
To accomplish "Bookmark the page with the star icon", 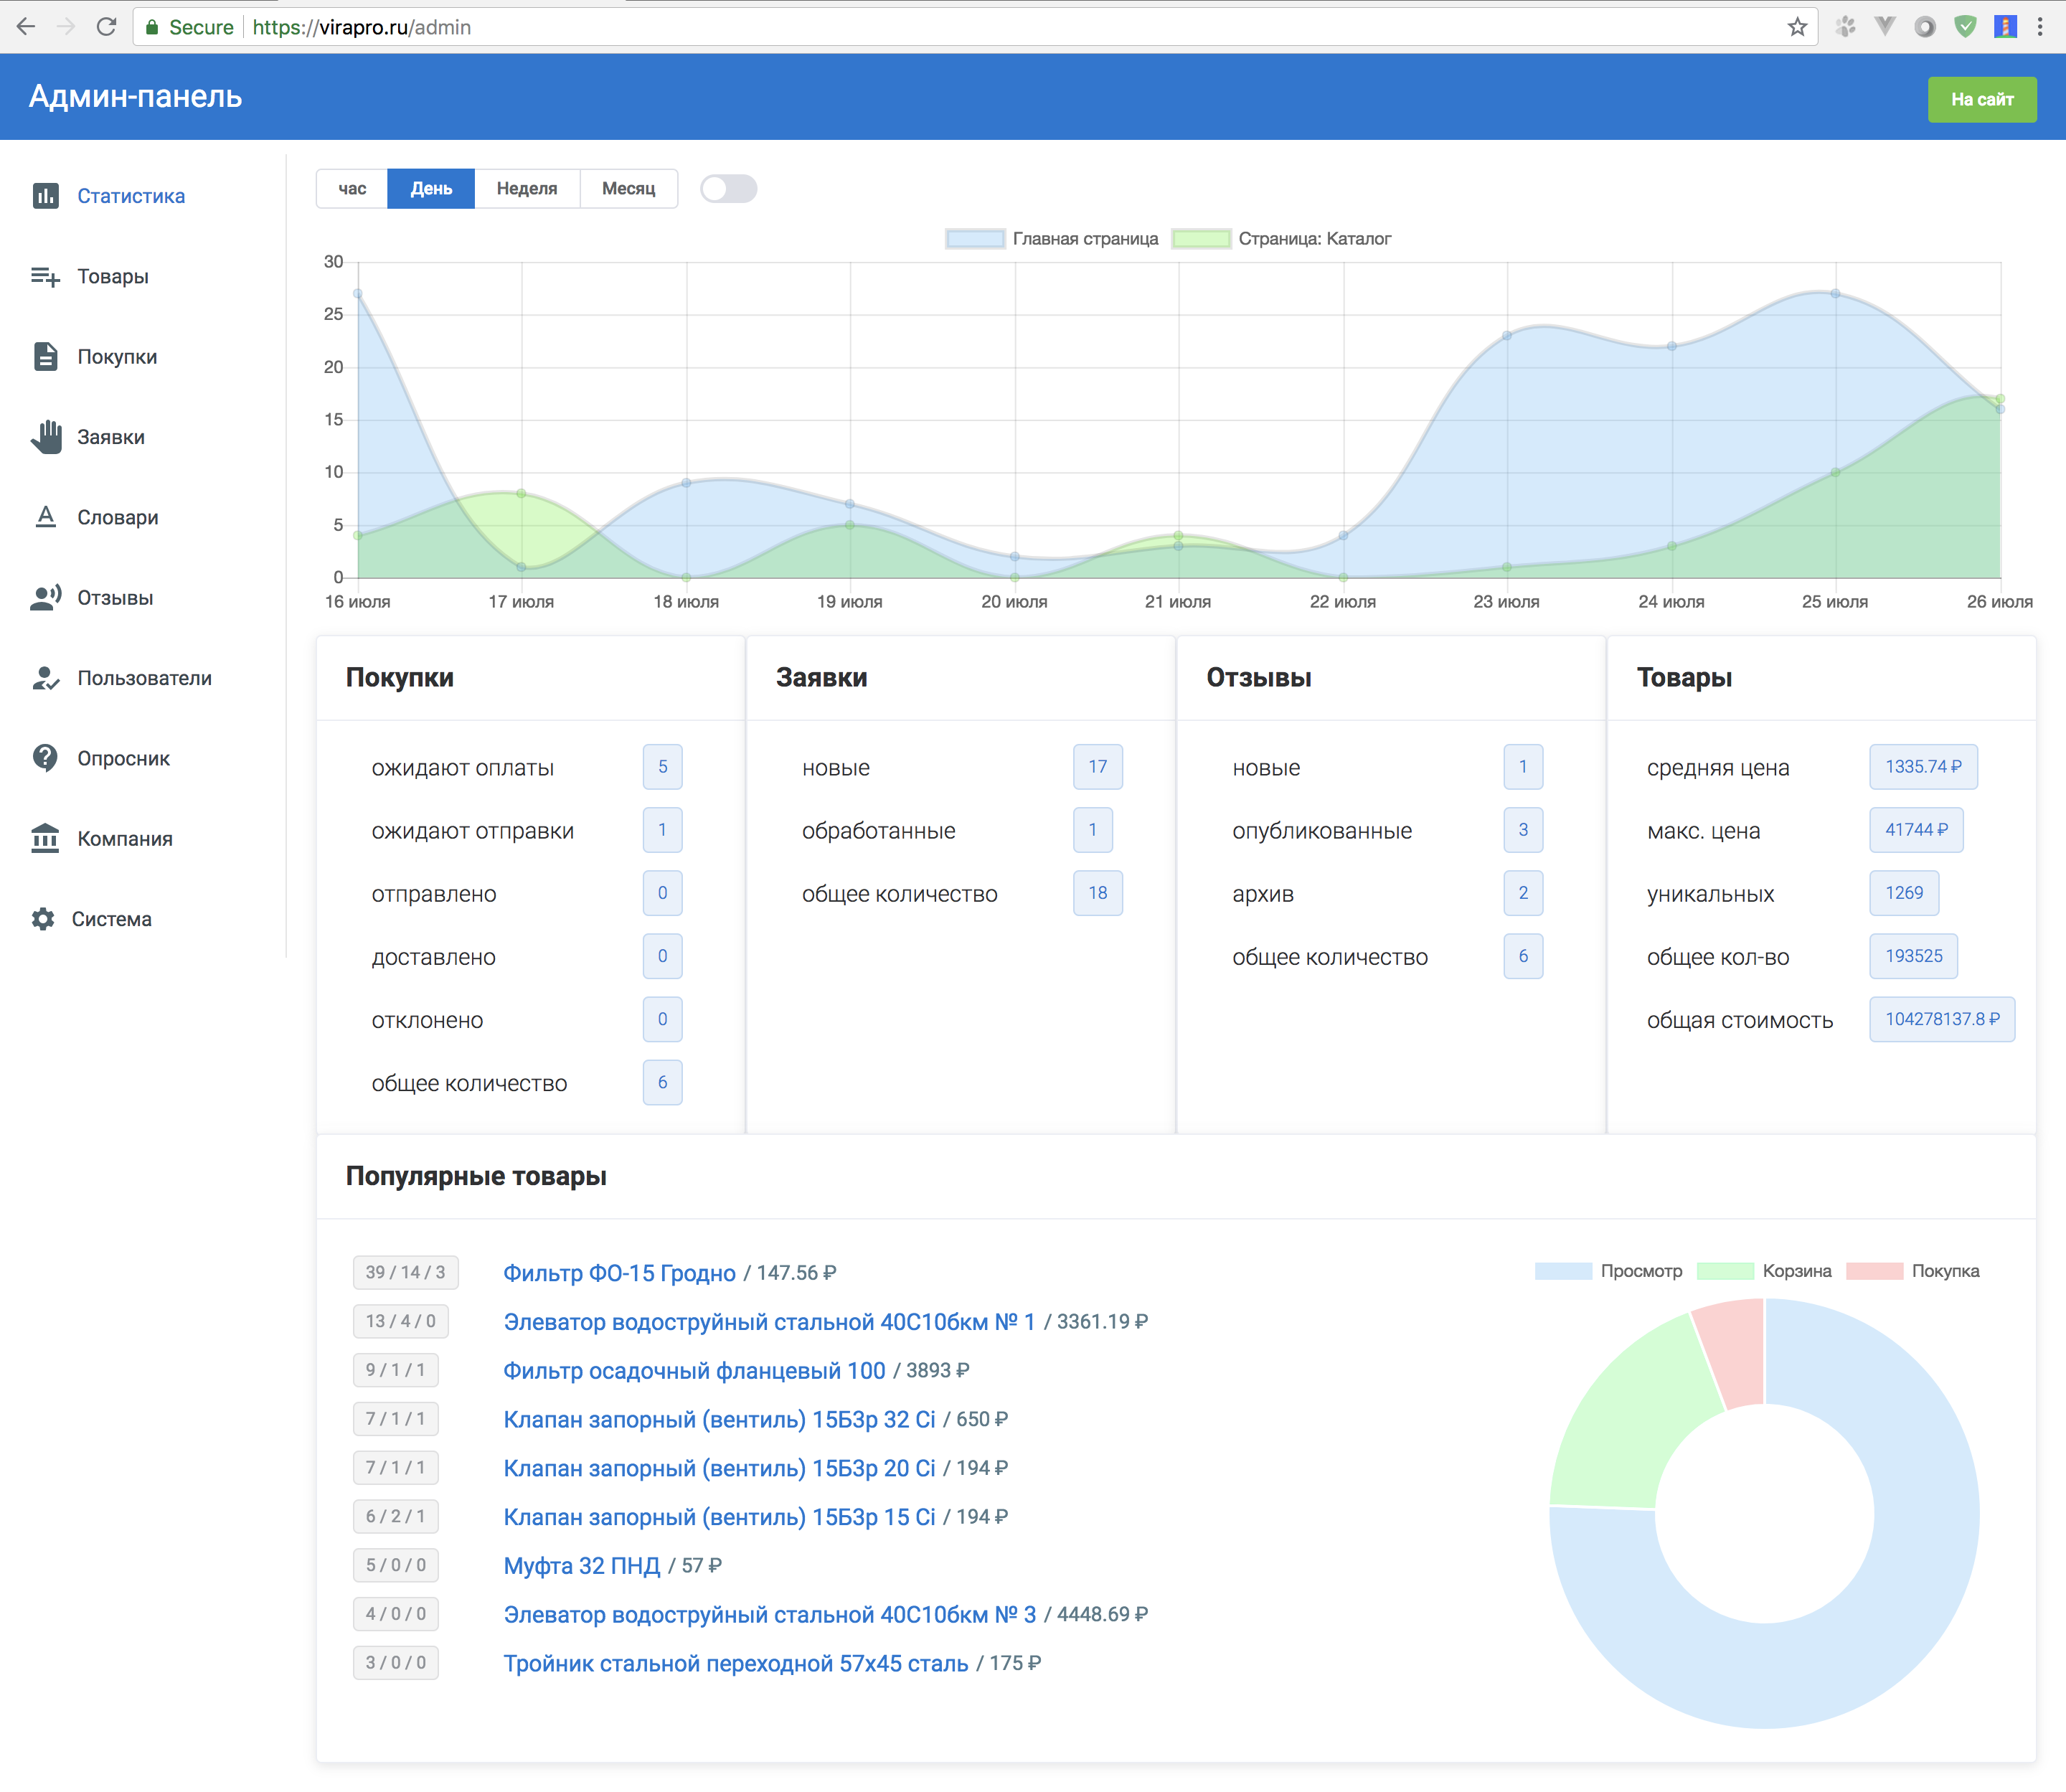I will coord(1797,27).
